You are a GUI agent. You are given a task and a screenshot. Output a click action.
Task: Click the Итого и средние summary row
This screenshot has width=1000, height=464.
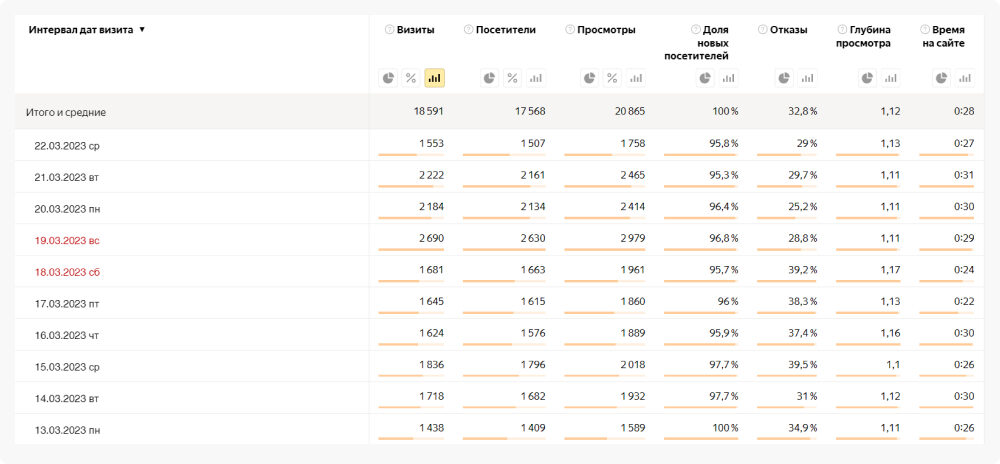66,113
